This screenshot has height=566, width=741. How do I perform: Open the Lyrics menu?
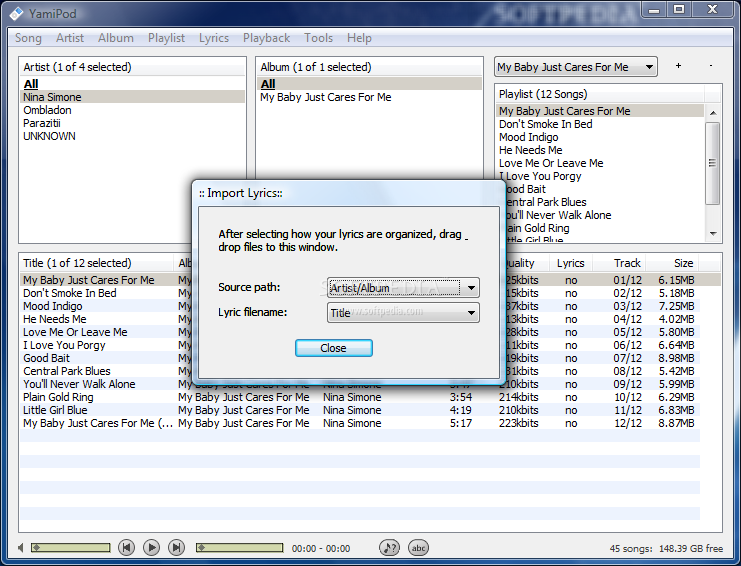[214, 38]
